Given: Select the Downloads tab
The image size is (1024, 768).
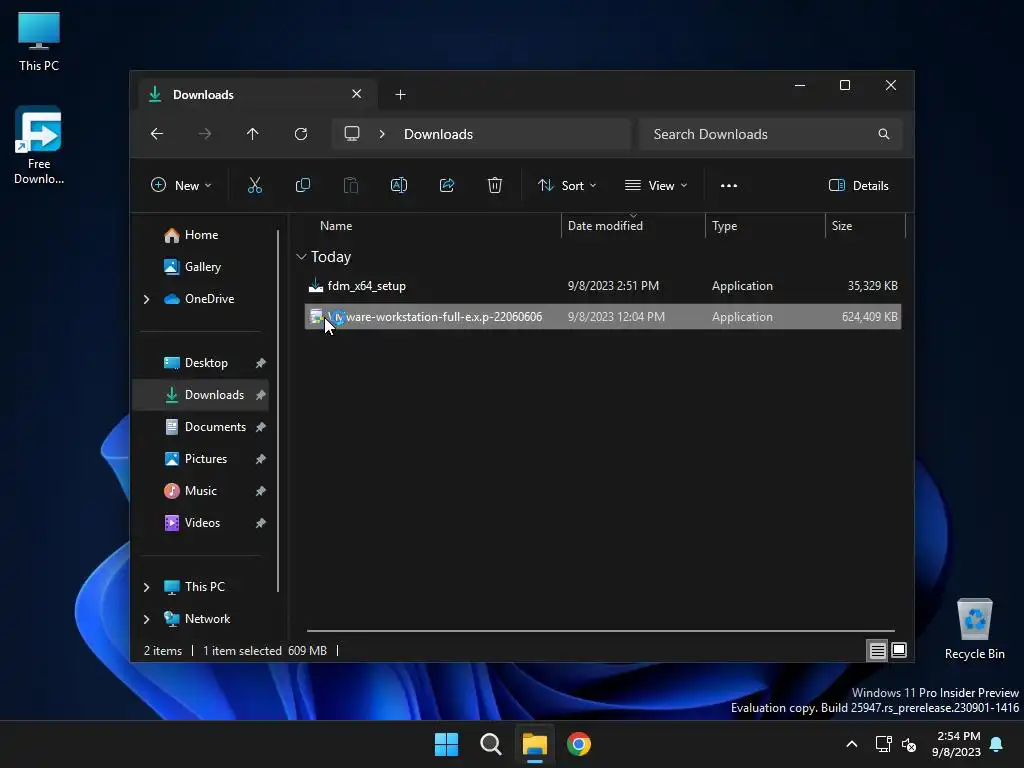Looking at the screenshot, I should (257, 95).
